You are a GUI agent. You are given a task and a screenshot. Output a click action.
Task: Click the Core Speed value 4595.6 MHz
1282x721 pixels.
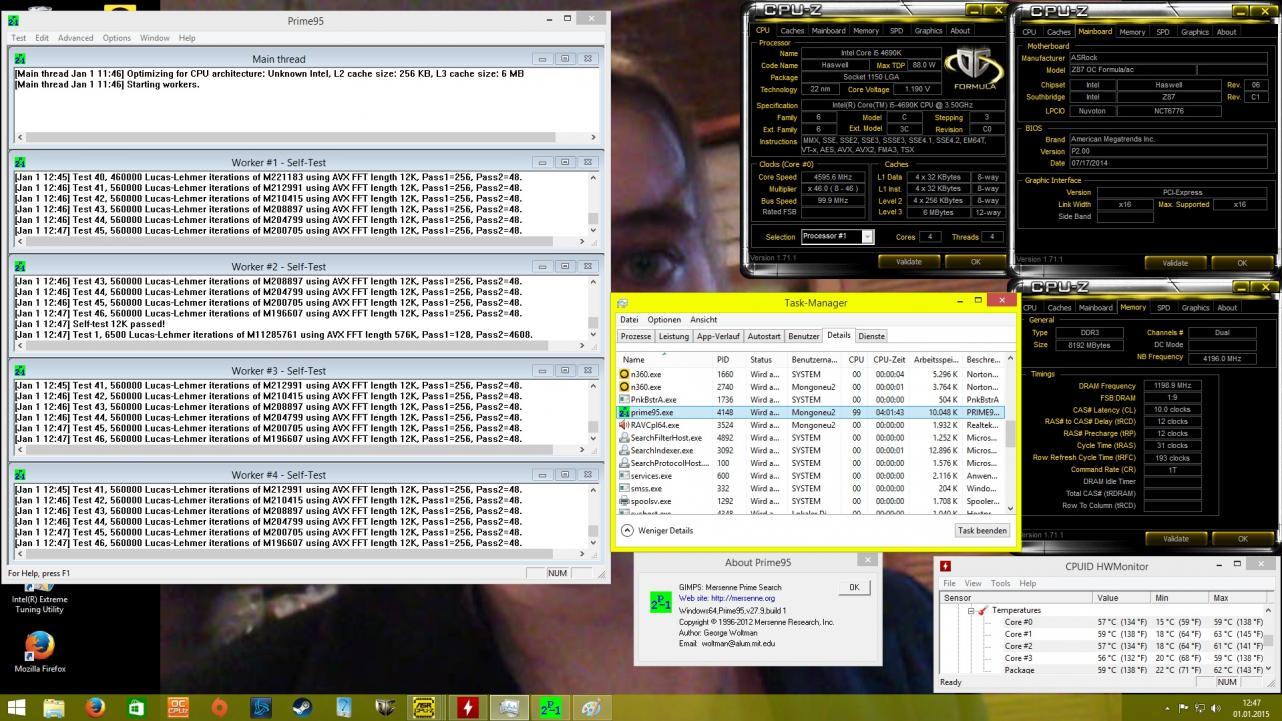tap(833, 177)
